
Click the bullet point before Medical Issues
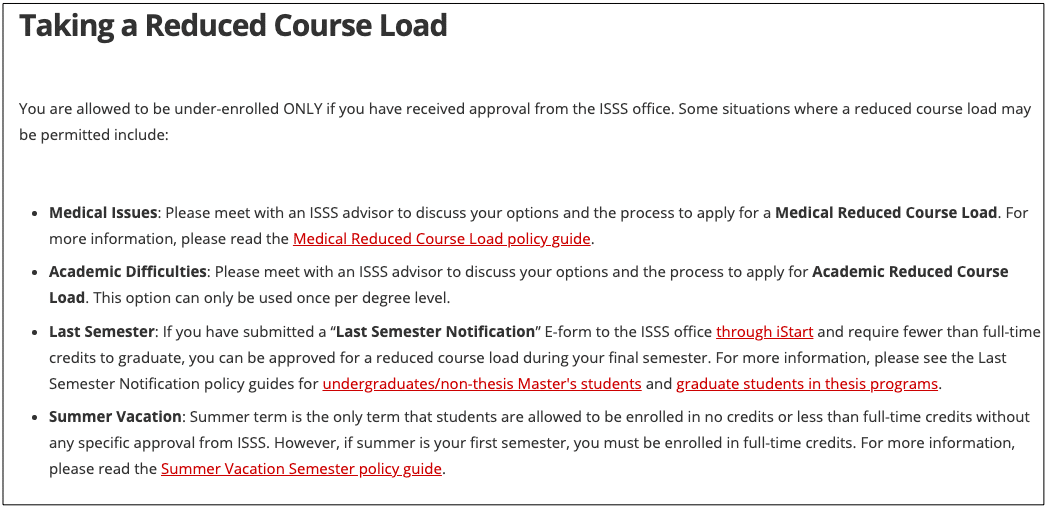(x=34, y=213)
